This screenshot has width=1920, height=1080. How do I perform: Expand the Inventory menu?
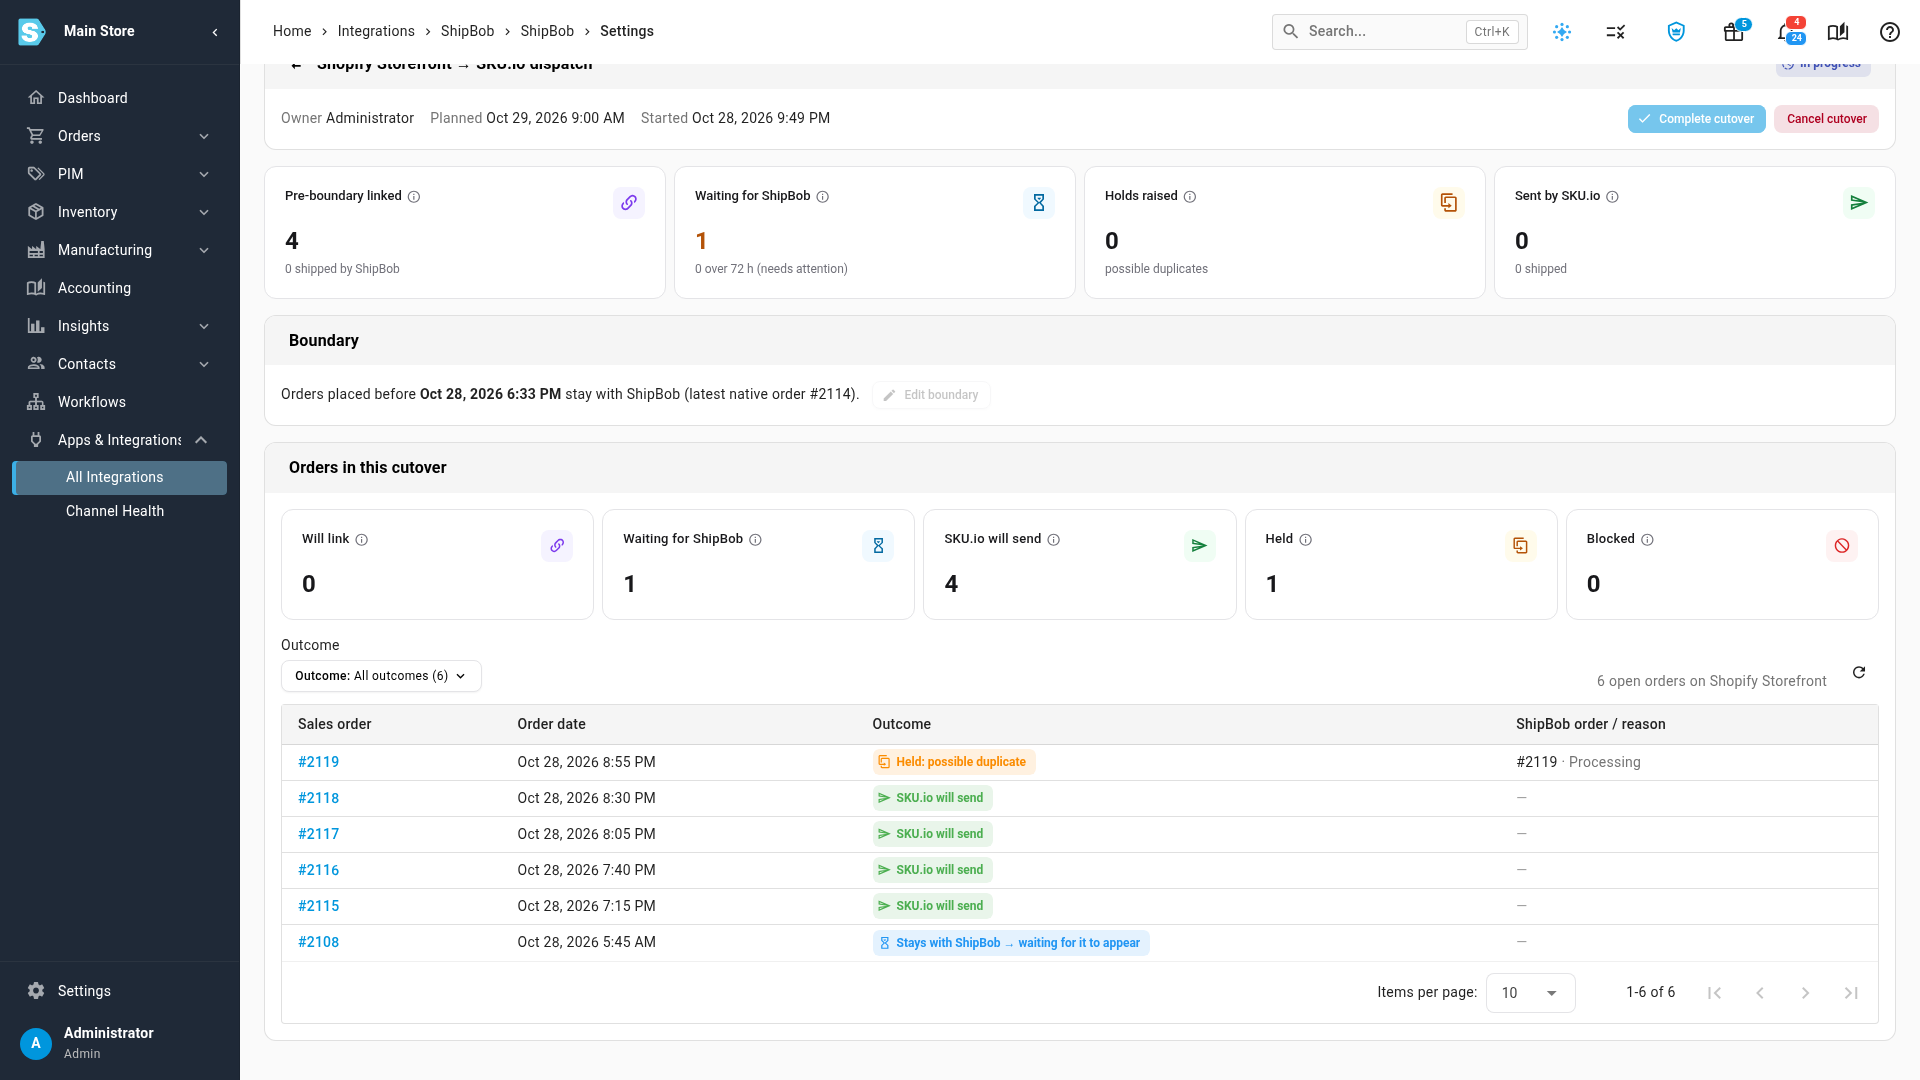click(120, 212)
